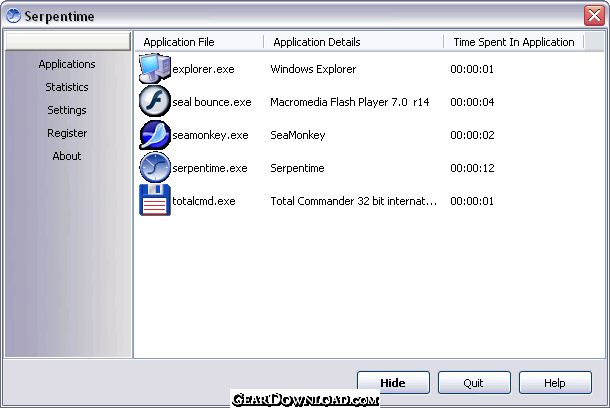This screenshot has width=610, height=408.
Task: Click the explorer.exe time value 00:00:01
Action: point(472,69)
